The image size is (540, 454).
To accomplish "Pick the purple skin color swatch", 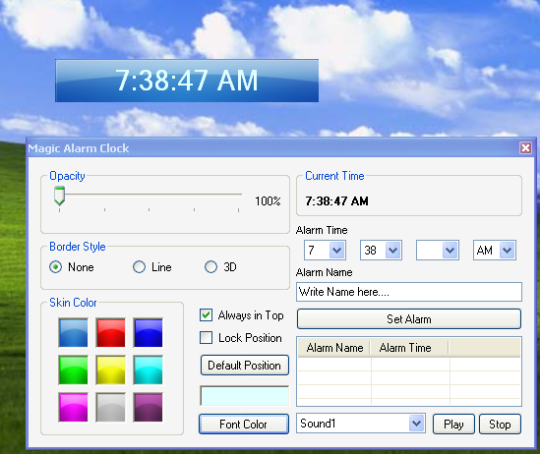I will click(148, 407).
